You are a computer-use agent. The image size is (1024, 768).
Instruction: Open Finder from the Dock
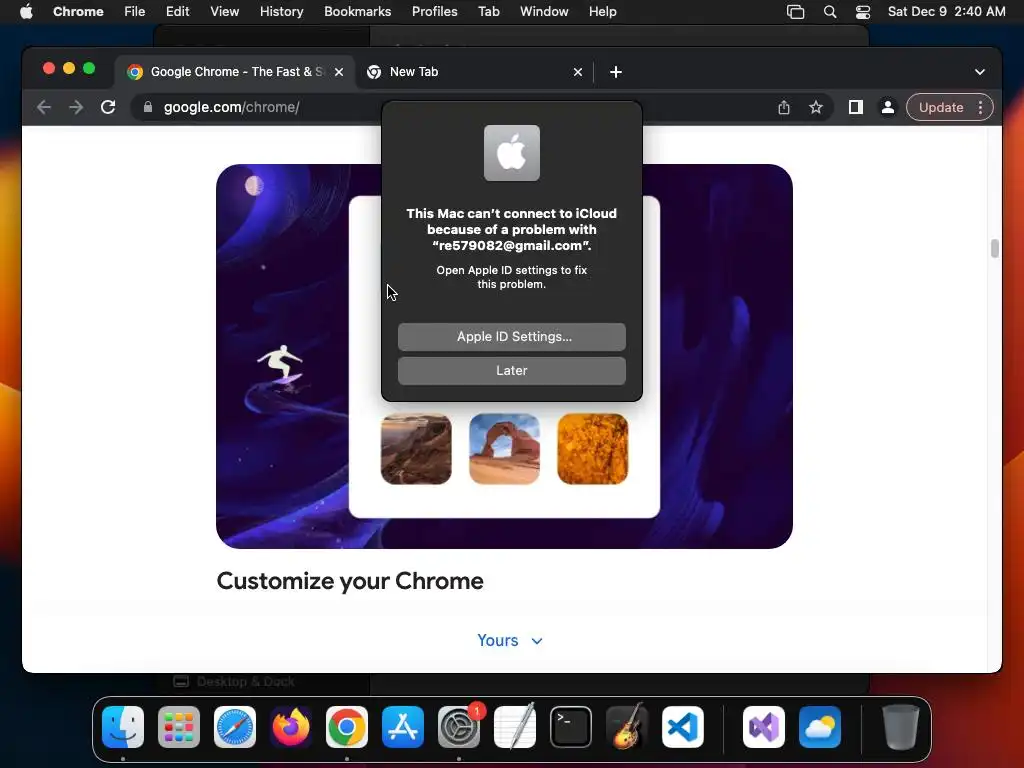(123, 726)
